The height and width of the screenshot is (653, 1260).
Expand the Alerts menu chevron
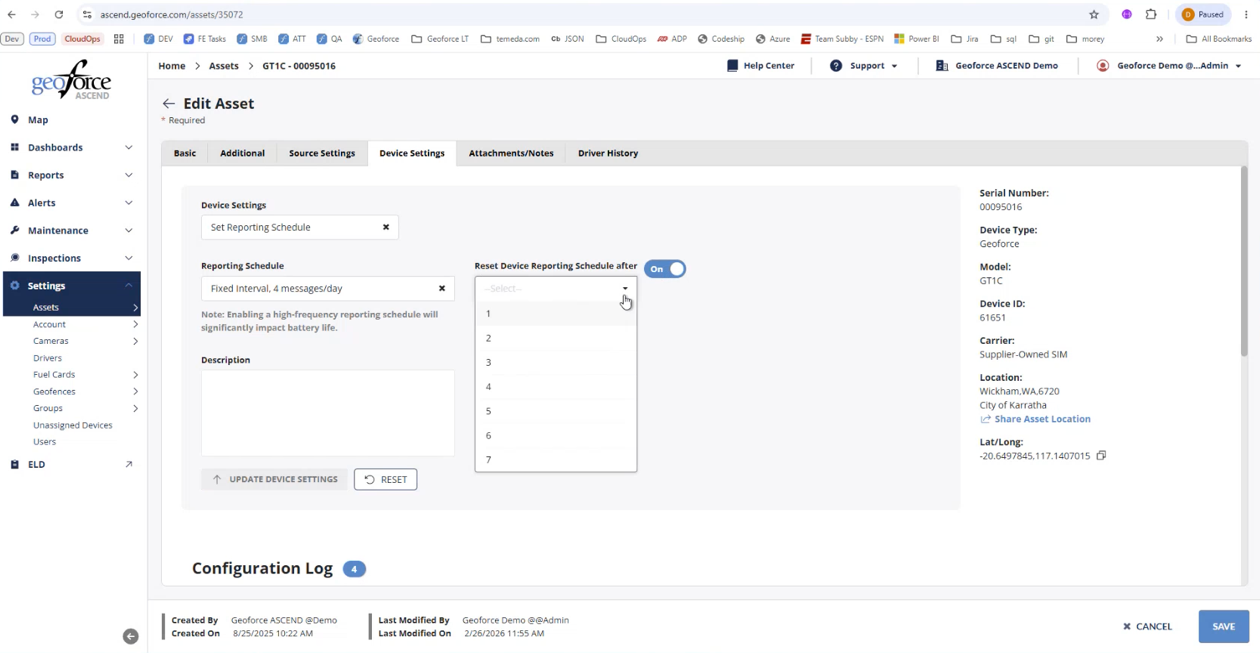click(x=128, y=202)
